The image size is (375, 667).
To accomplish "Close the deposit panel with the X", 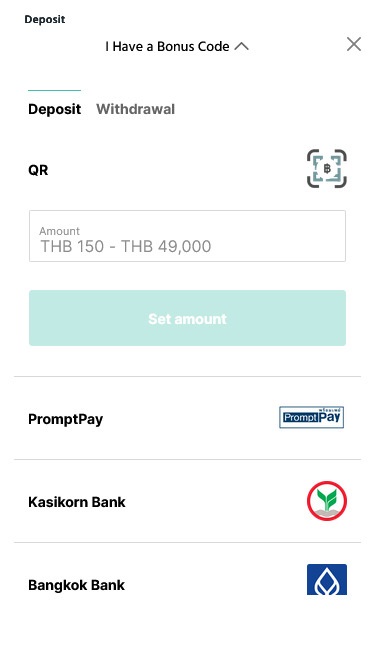I will 354,44.
